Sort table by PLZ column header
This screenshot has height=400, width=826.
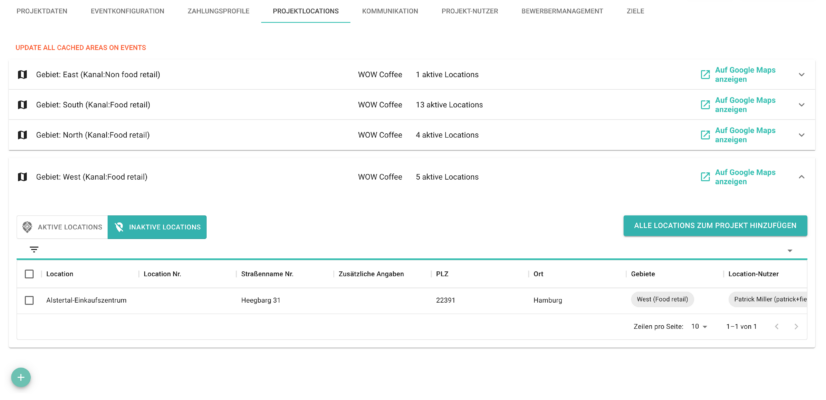[442, 274]
